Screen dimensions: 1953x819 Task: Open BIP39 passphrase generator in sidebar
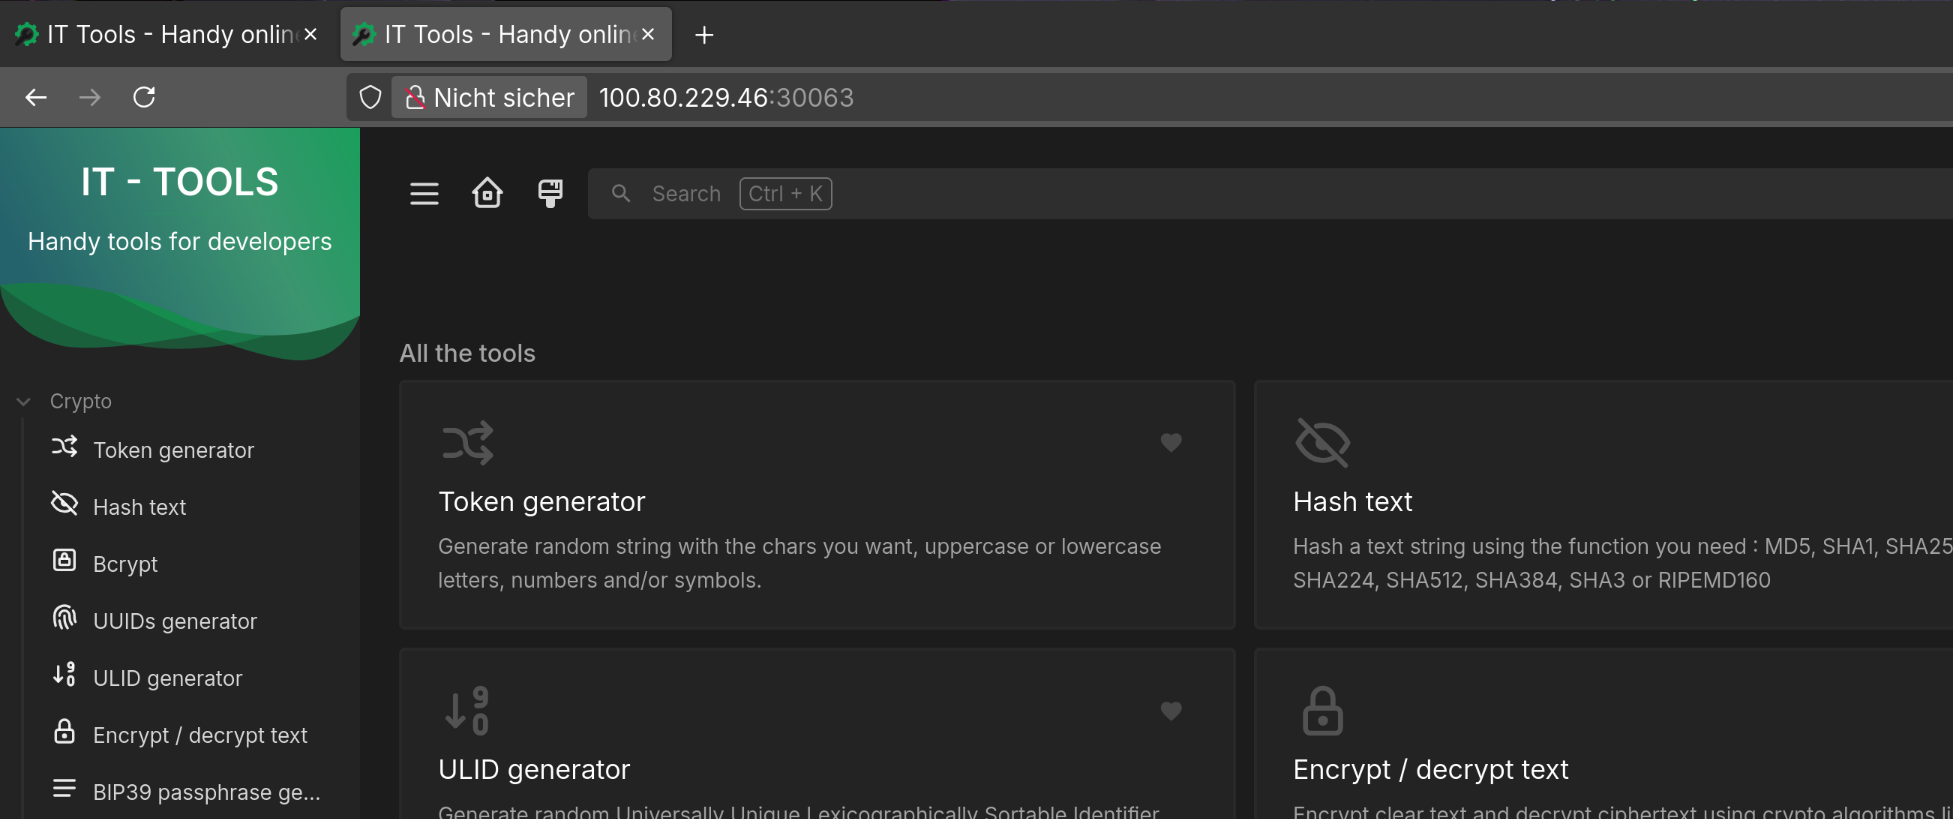[206, 792]
